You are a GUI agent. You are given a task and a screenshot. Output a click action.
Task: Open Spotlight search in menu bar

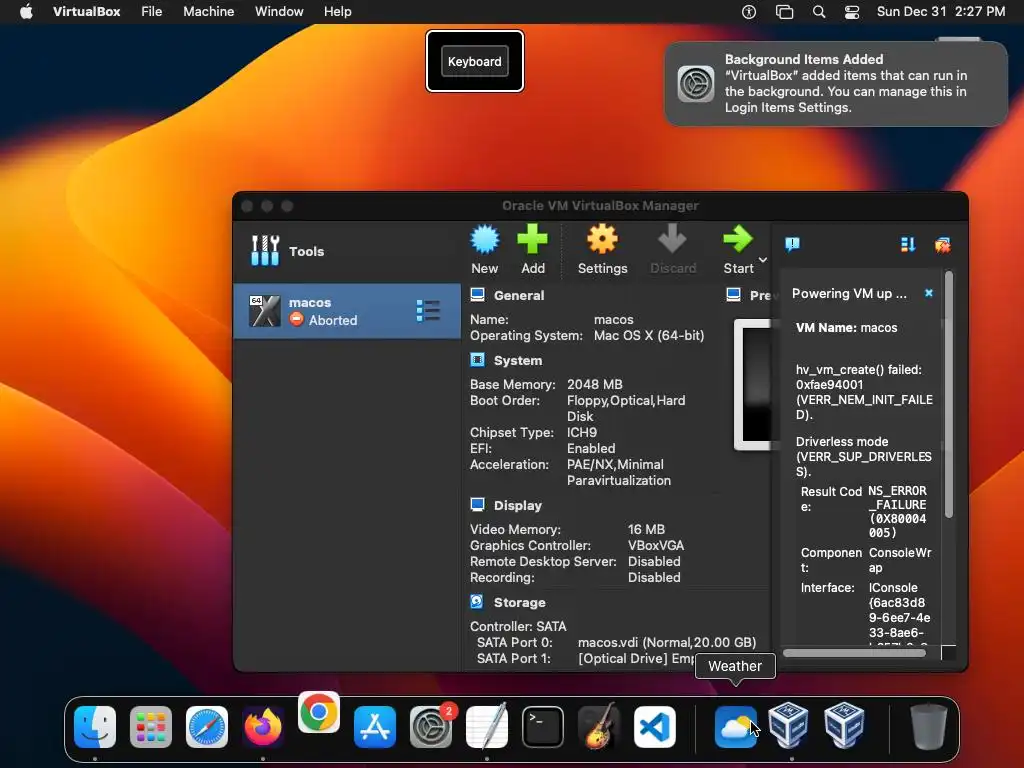click(819, 12)
